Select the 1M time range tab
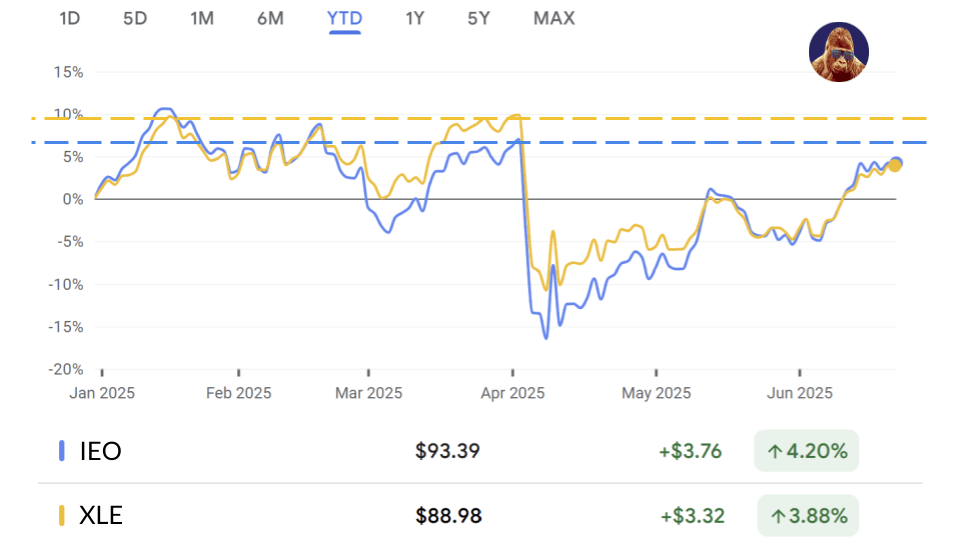 tap(202, 18)
